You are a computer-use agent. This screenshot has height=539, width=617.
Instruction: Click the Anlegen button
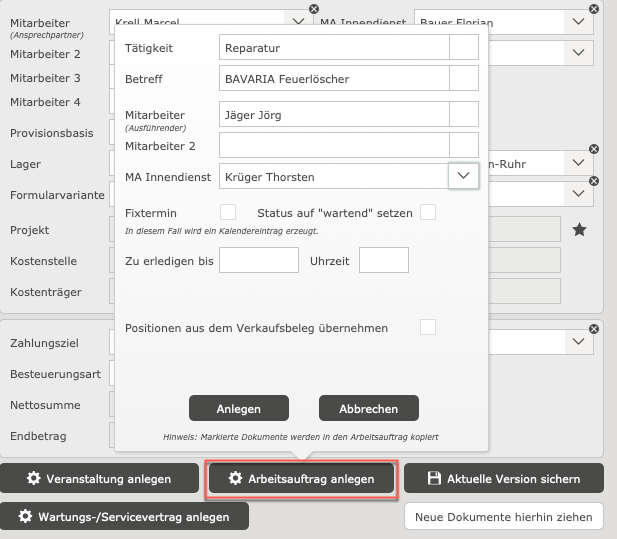pos(239,408)
